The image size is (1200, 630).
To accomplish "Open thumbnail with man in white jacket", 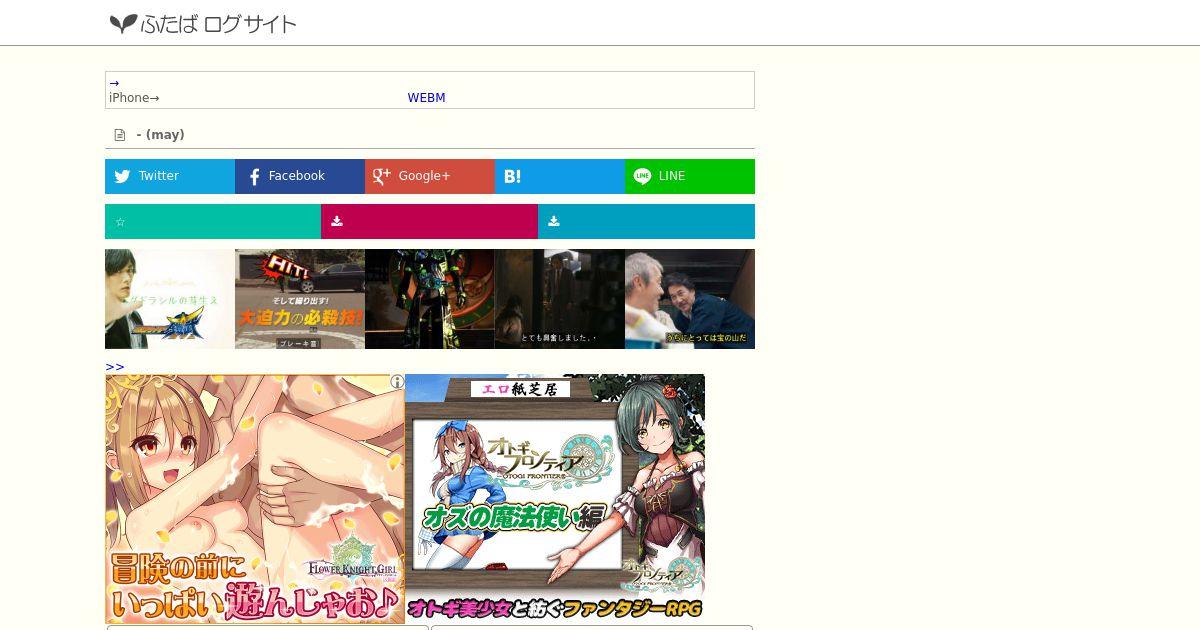I will click(x=170, y=299).
